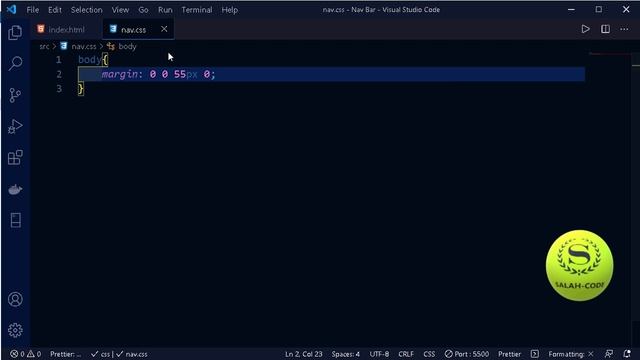Click the terminal icon beside Prettier
This screenshot has width=640, height=360.
535,354
